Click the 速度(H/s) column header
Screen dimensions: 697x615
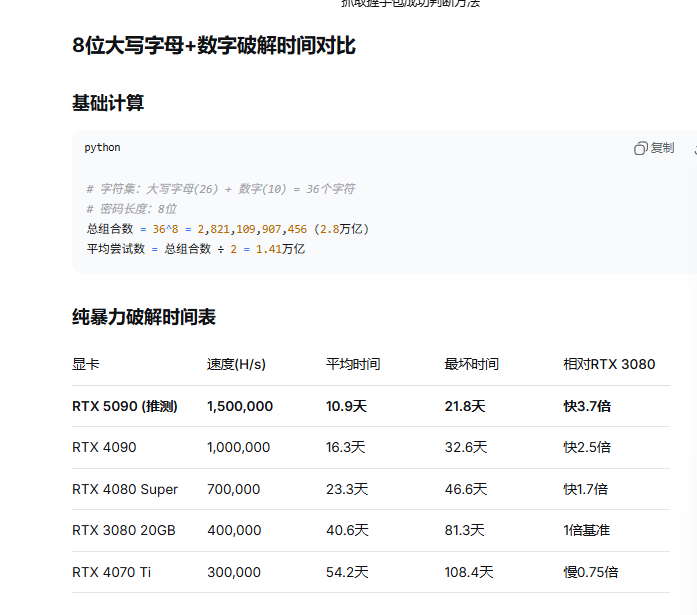[x=236, y=364]
